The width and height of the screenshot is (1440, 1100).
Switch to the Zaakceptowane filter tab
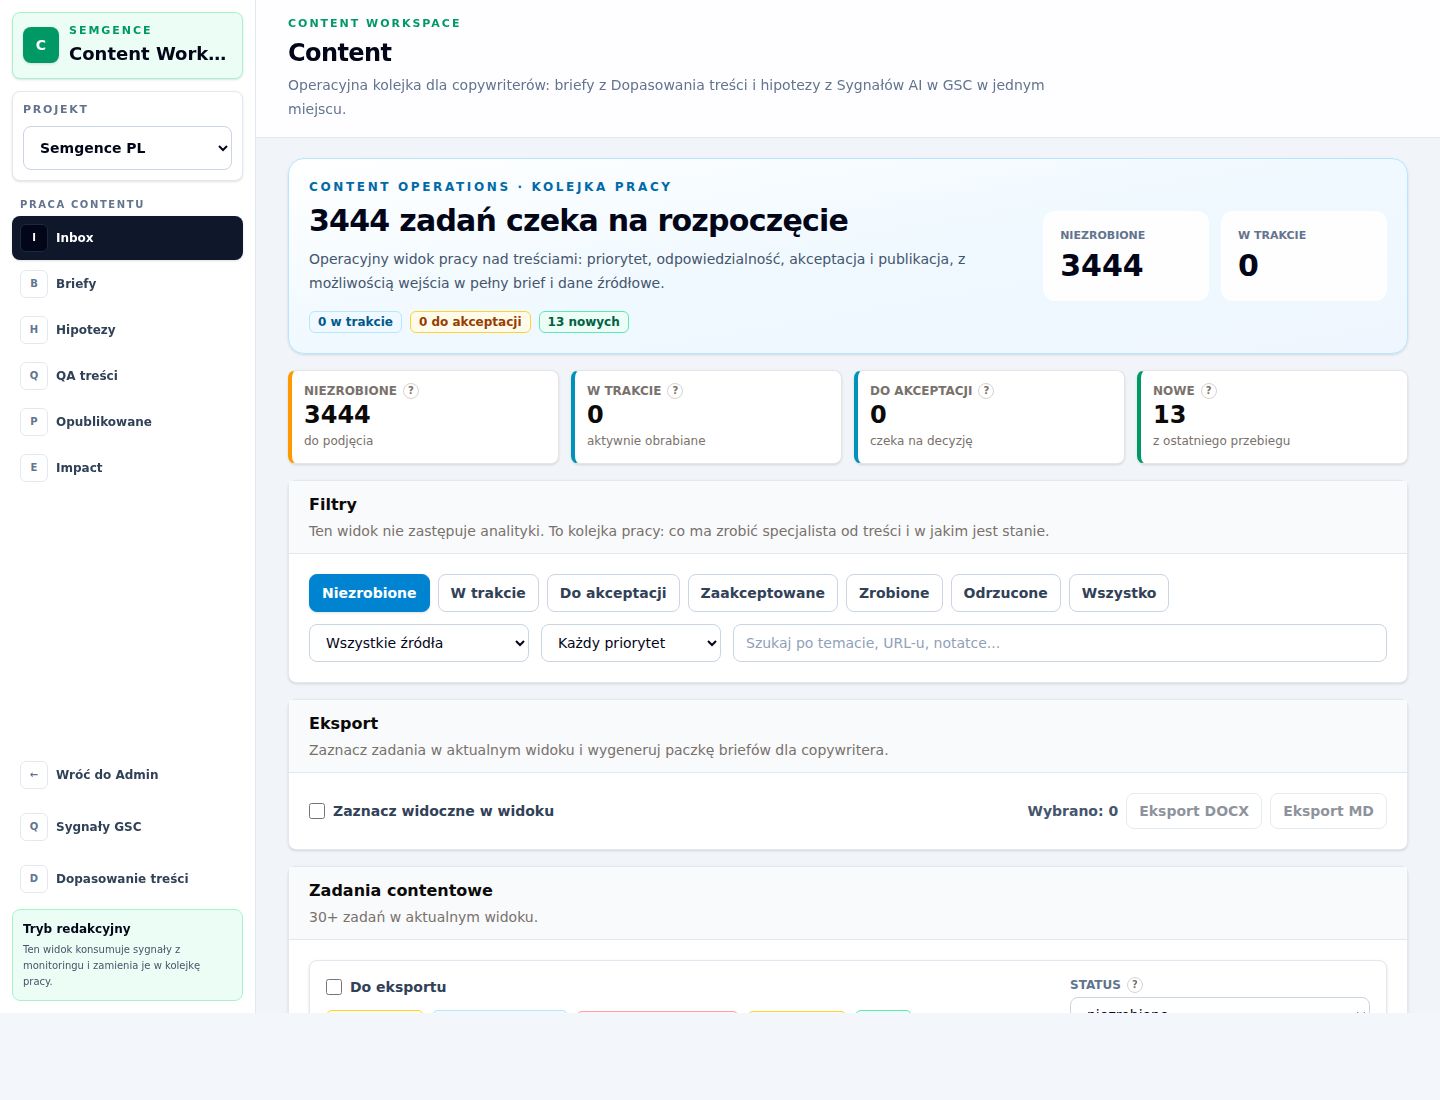762,593
